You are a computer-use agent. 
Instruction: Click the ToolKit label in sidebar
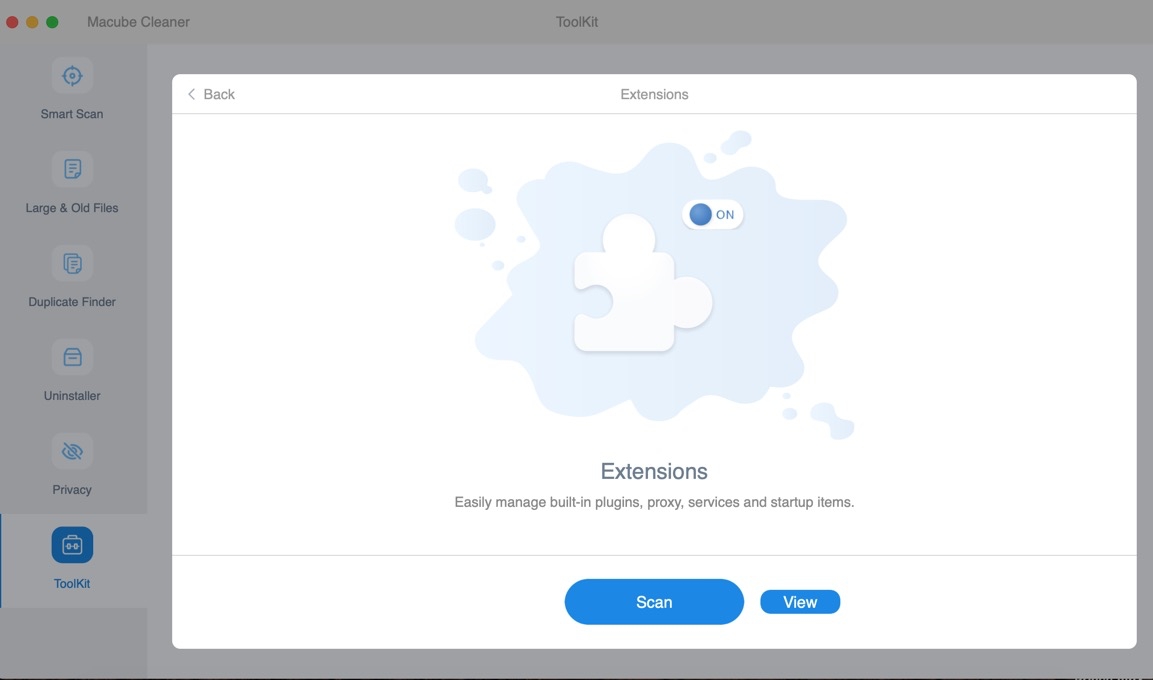(72, 584)
